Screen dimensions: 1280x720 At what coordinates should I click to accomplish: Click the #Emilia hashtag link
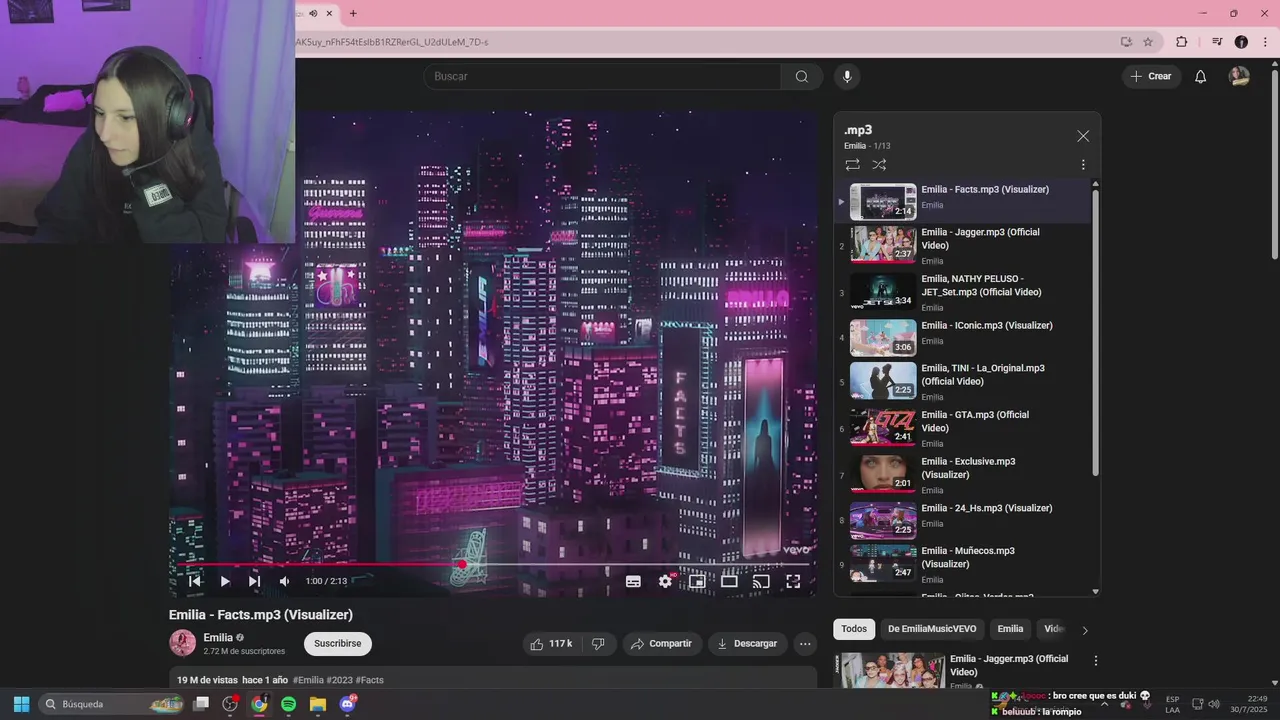[308, 680]
